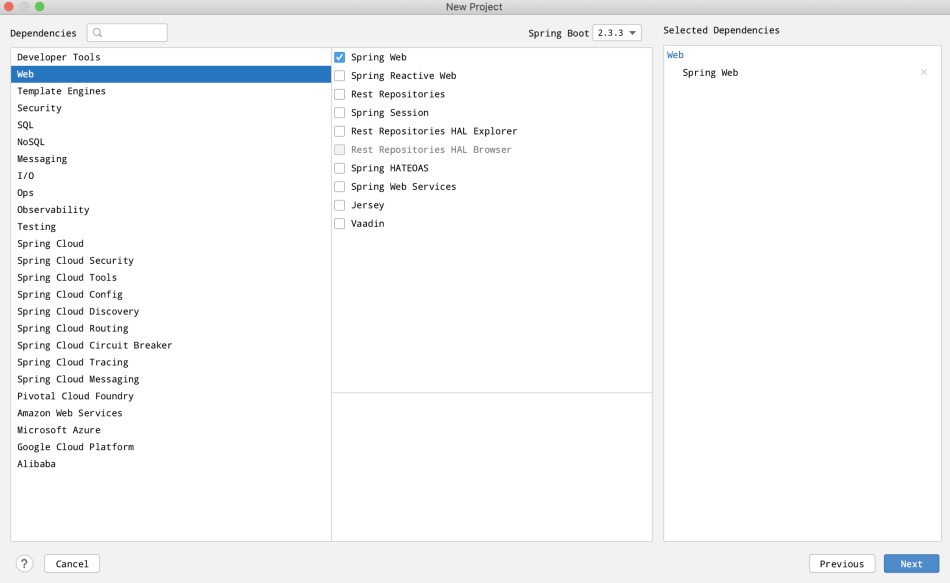Open the Spring Boot version dropdown
Image resolution: width=950 pixels, height=583 pixels.
tap(617, 33)
